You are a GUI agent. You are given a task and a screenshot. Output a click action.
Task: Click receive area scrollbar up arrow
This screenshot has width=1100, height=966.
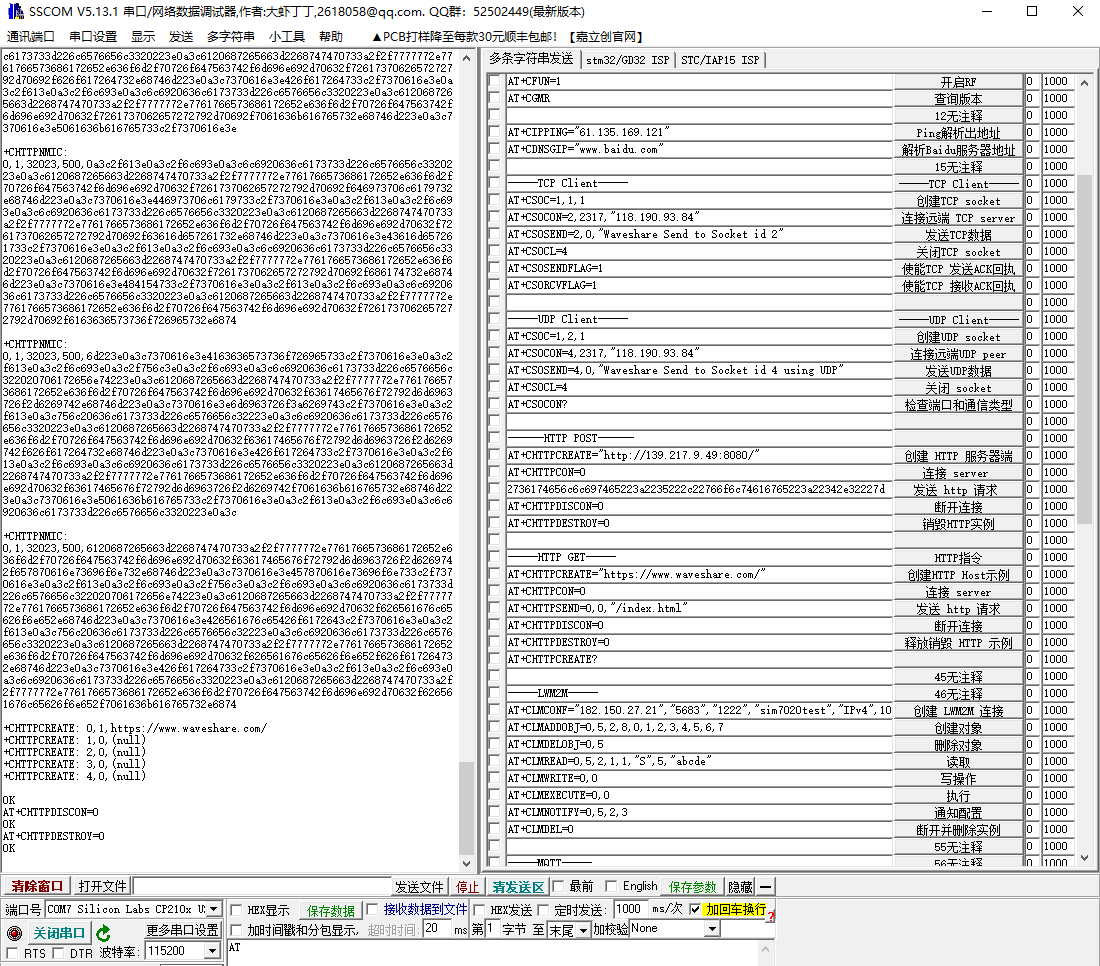click(467, 59)
